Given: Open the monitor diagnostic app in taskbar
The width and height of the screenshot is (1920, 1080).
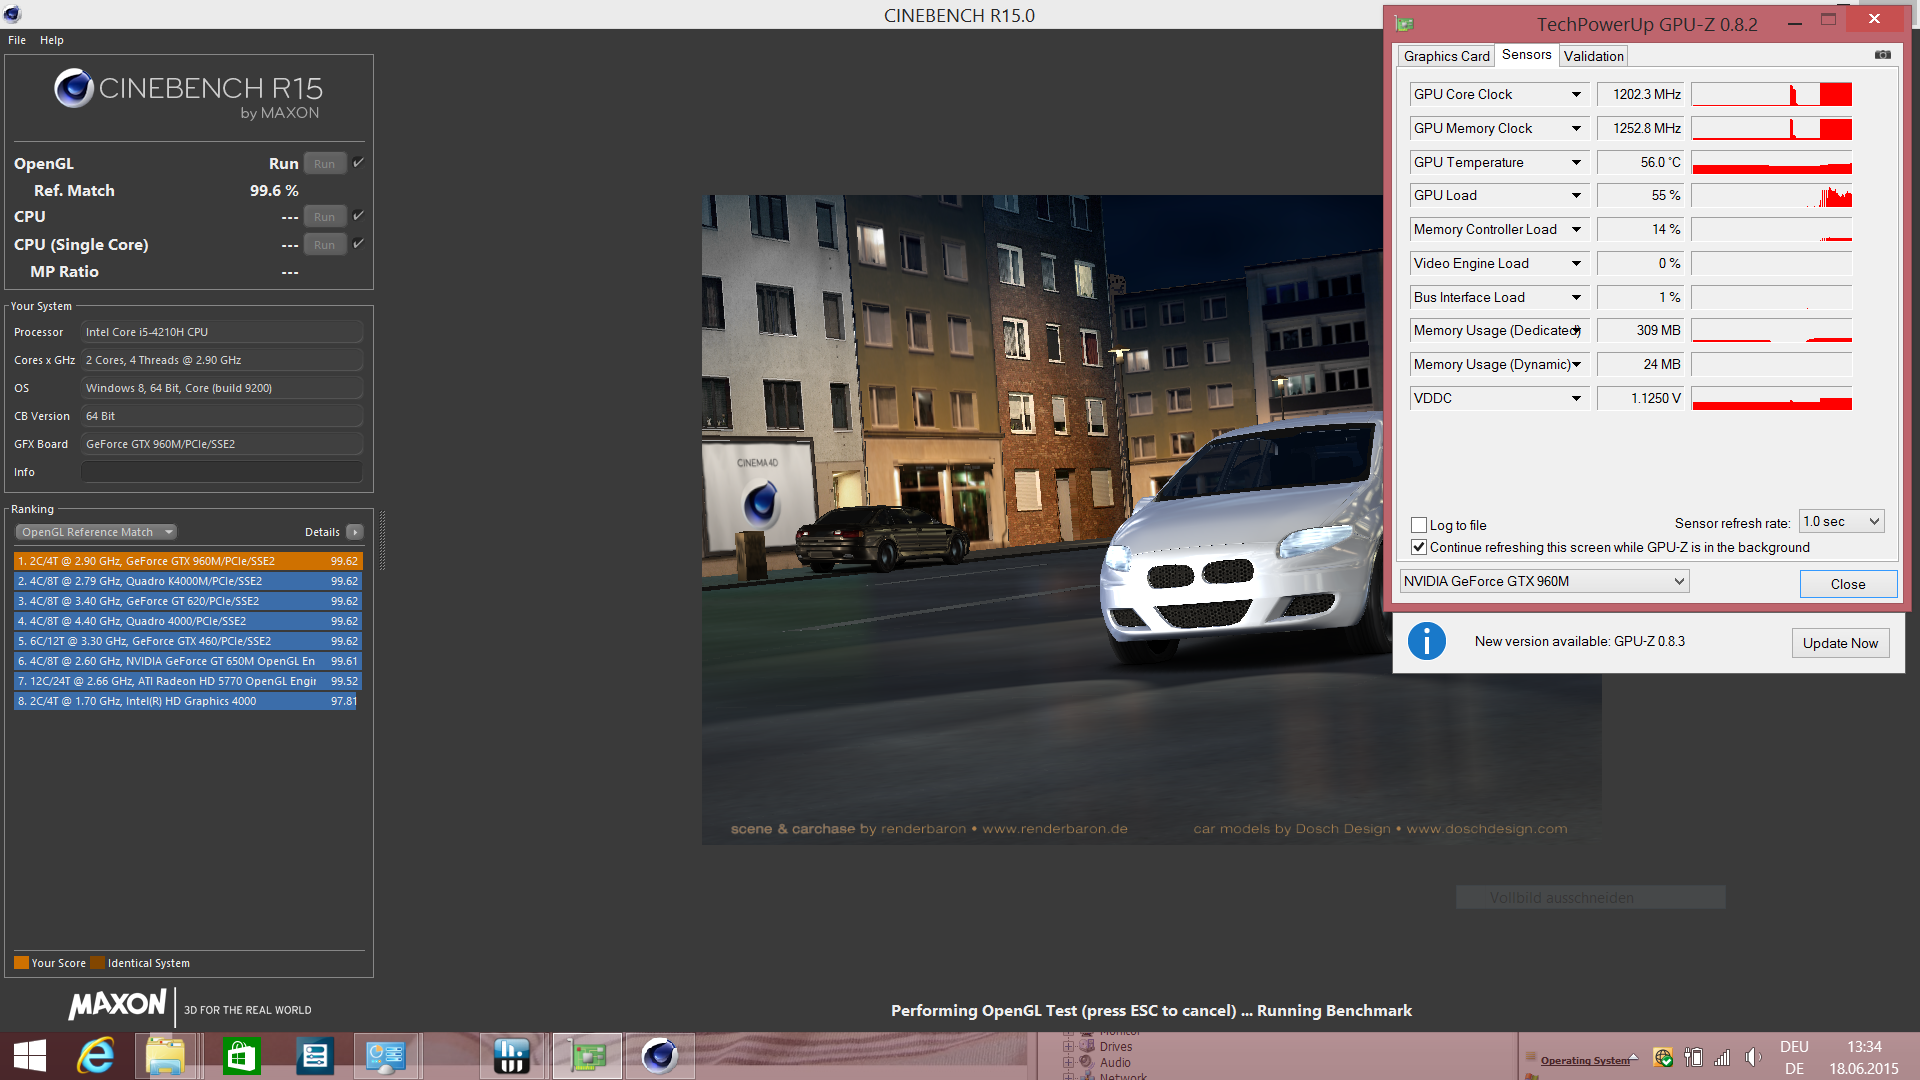Looking at the screenshot, I should click(x=385, y=1056).
